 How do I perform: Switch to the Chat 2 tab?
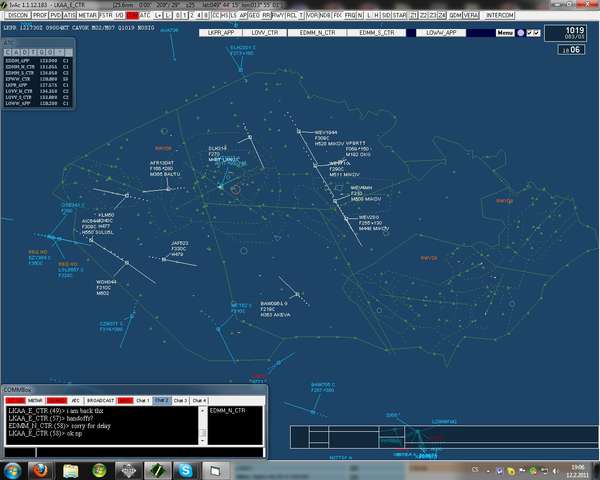click(x=162, y=400)
